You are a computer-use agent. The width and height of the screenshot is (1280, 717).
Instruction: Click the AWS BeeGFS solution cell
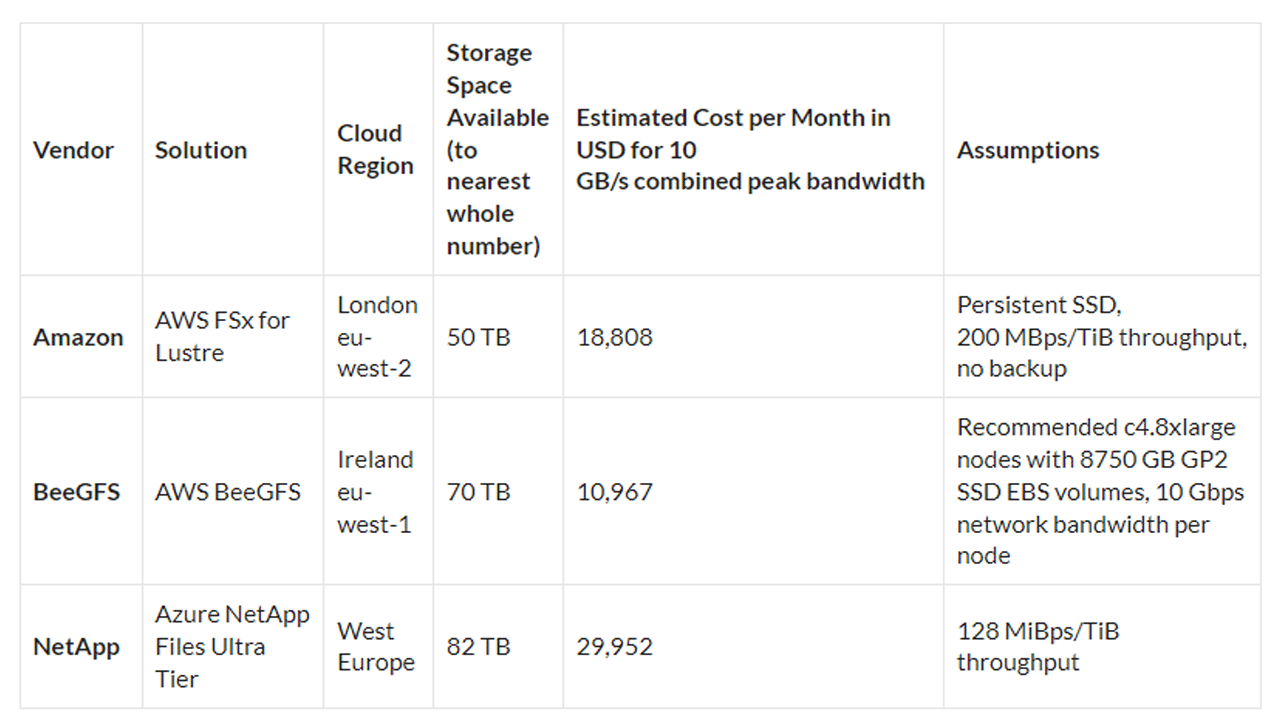click(228, 492)
